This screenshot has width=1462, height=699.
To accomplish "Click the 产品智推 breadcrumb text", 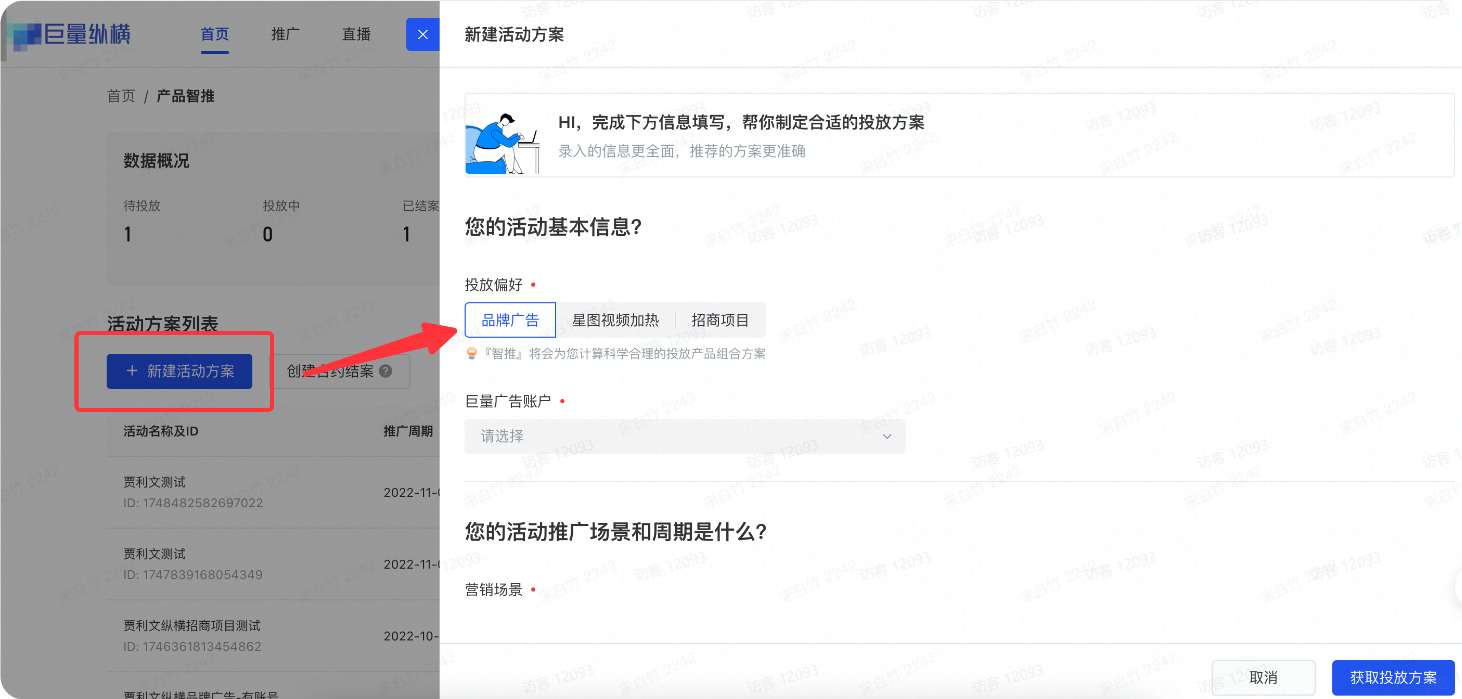I will (185, 96).
